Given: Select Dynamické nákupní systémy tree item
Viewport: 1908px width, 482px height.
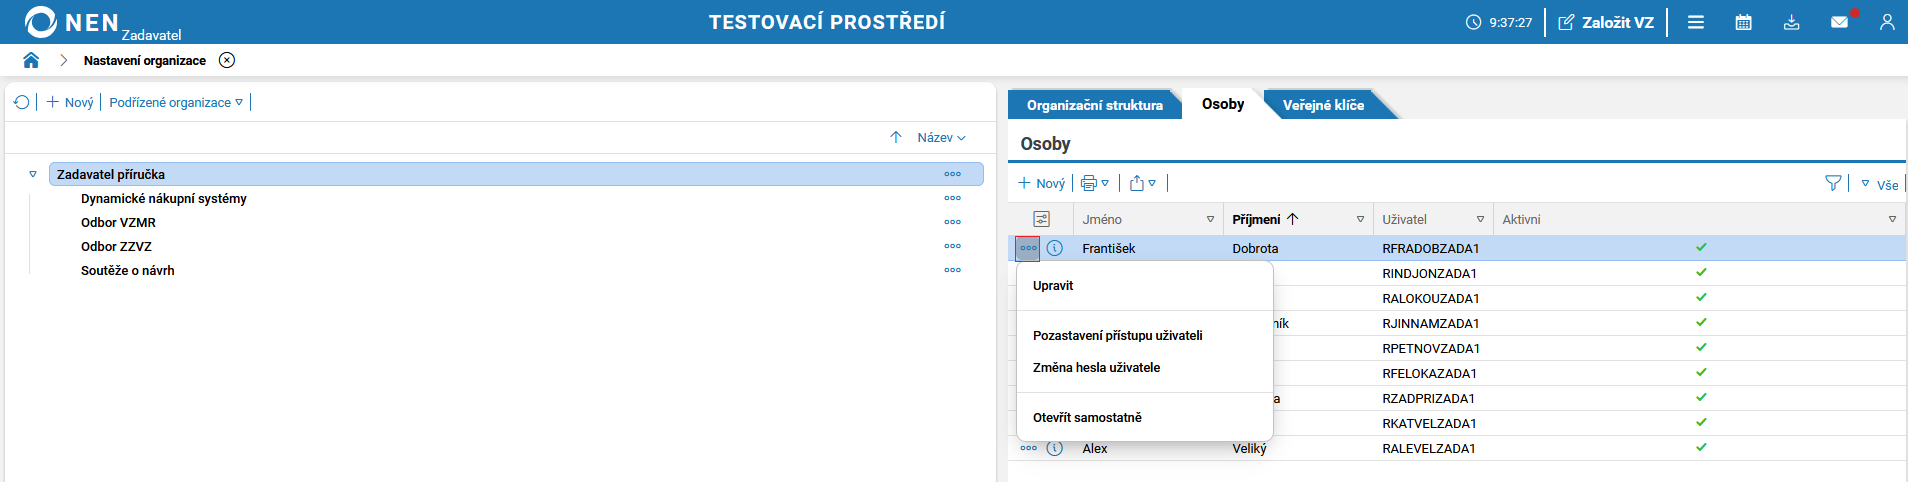Looking at the screenshot, I should tap(164, 198).
